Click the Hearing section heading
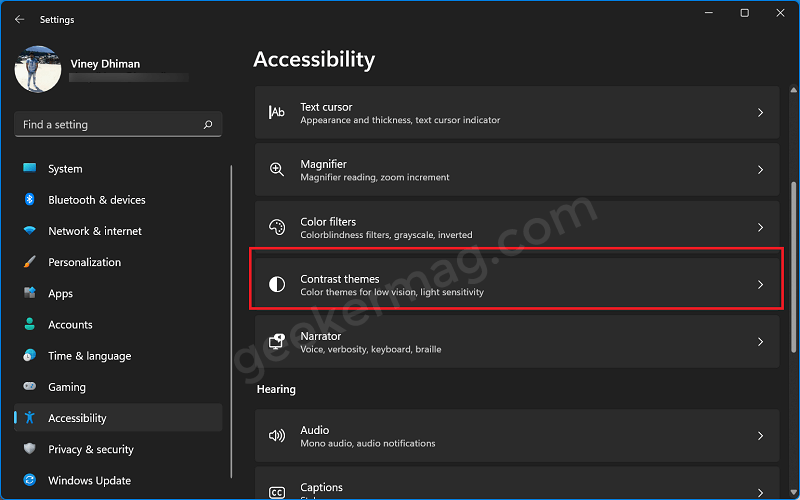The height and width of the screenshot is (500, 800). pyautogui.click(x=276, y=389)
